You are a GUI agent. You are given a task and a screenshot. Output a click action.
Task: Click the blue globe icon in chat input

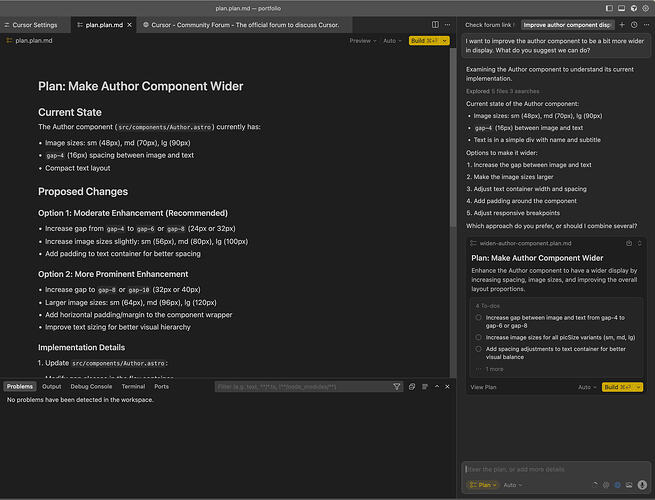click(617, 485)
